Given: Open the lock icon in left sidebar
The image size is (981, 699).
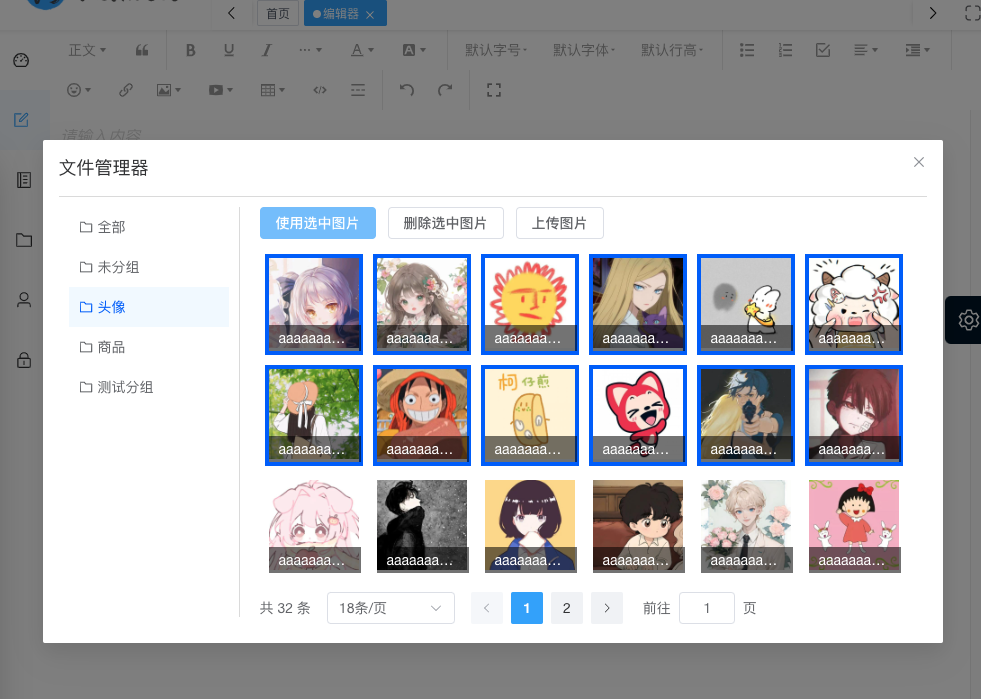Looking at the screenshot, I should [x=24, y=360].
